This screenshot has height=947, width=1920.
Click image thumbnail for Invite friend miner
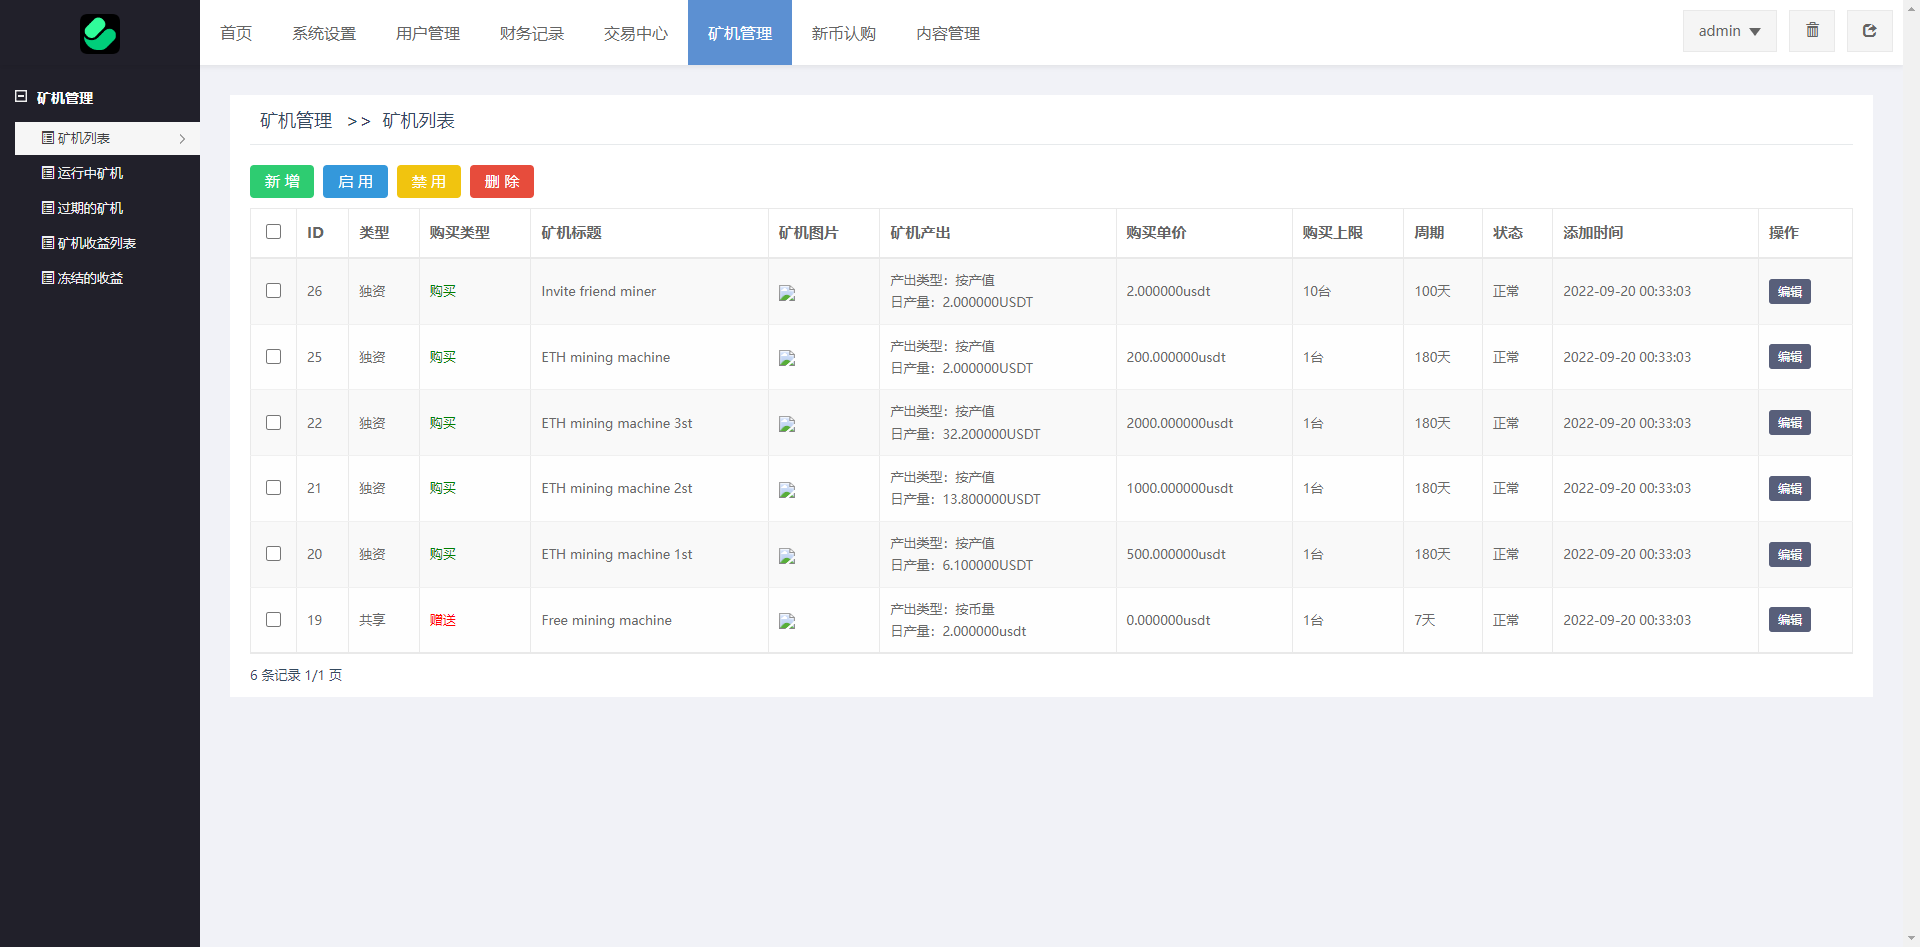[x=787, y=293]
